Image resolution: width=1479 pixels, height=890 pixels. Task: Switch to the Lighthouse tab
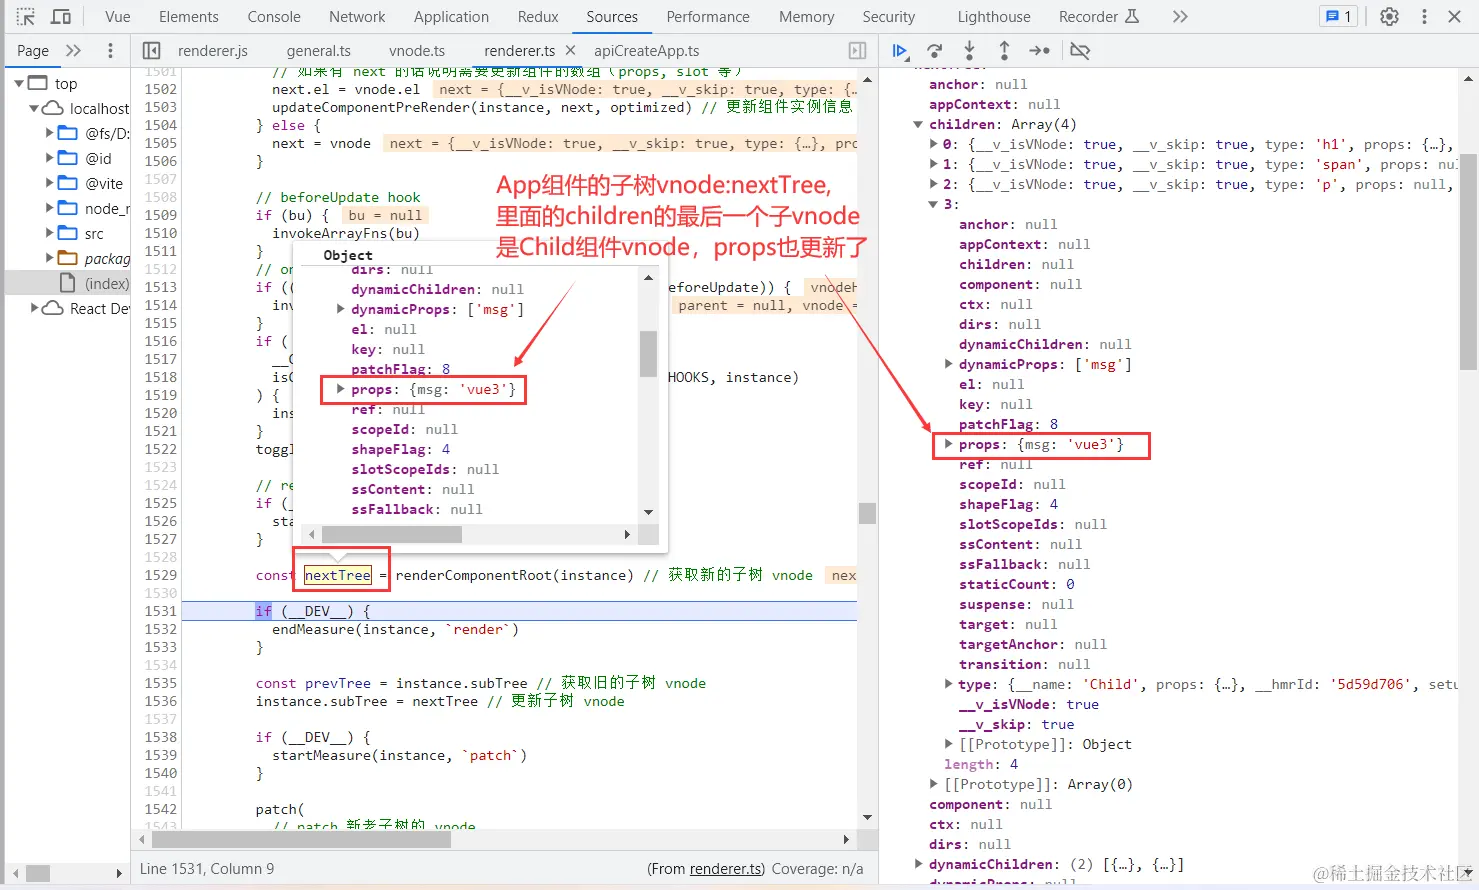click(994, 17)
